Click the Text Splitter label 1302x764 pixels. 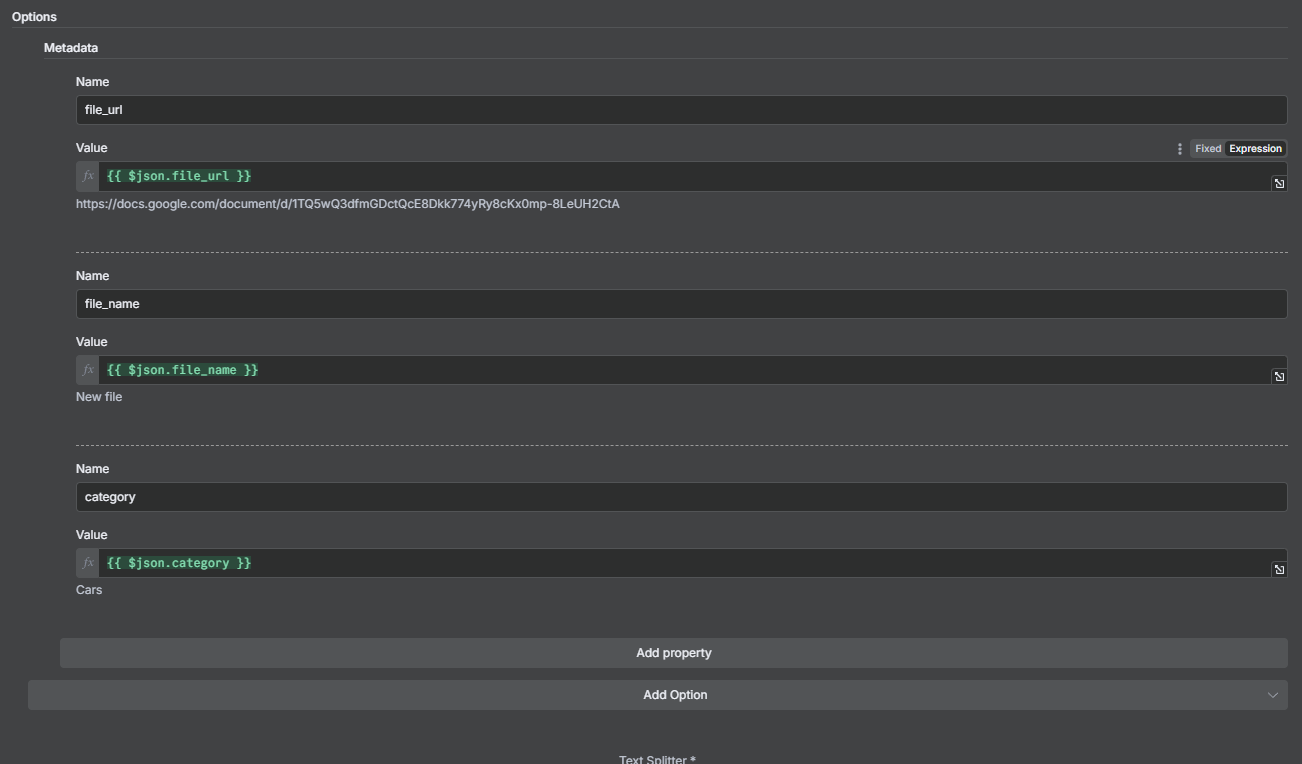point(657,759)
